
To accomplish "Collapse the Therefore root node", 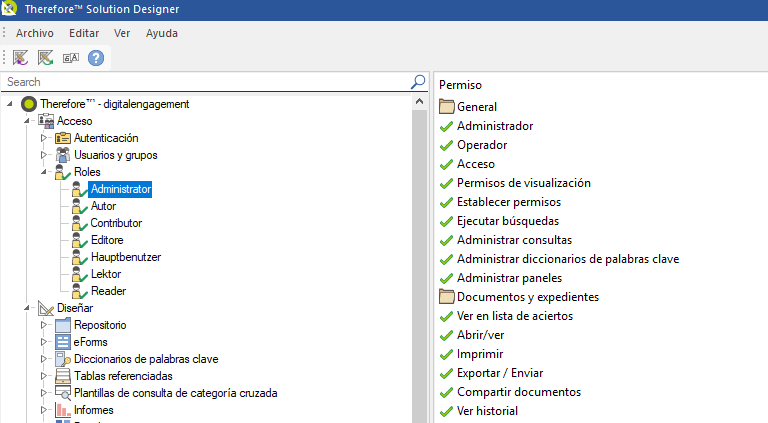I will tap(9, 104).
